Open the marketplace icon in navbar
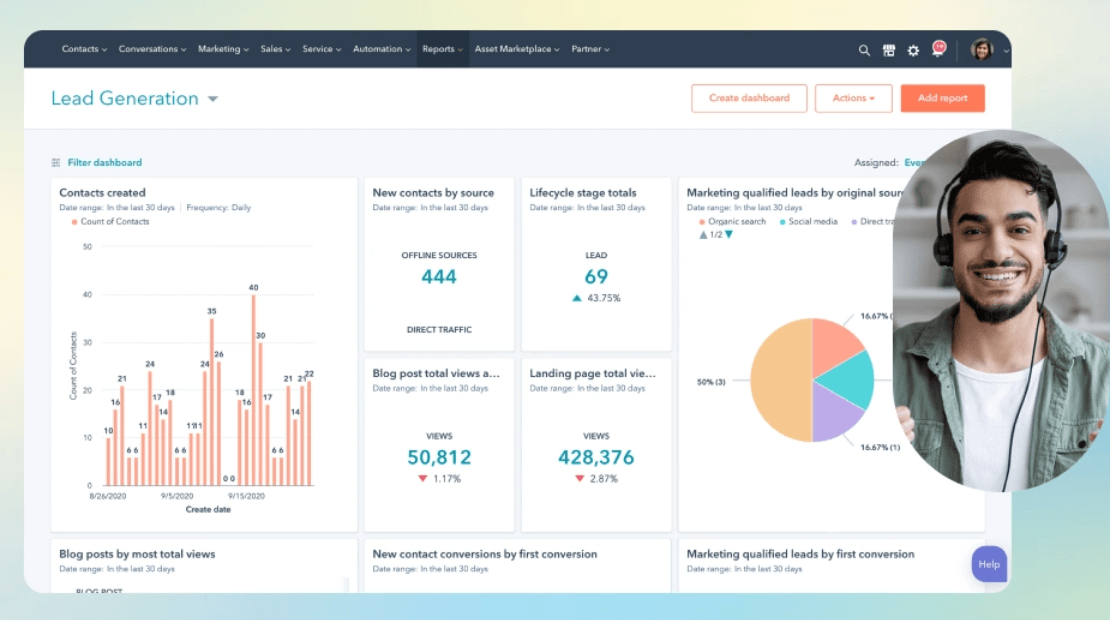Screen dimensions: 1110x620 click(888, 50)
